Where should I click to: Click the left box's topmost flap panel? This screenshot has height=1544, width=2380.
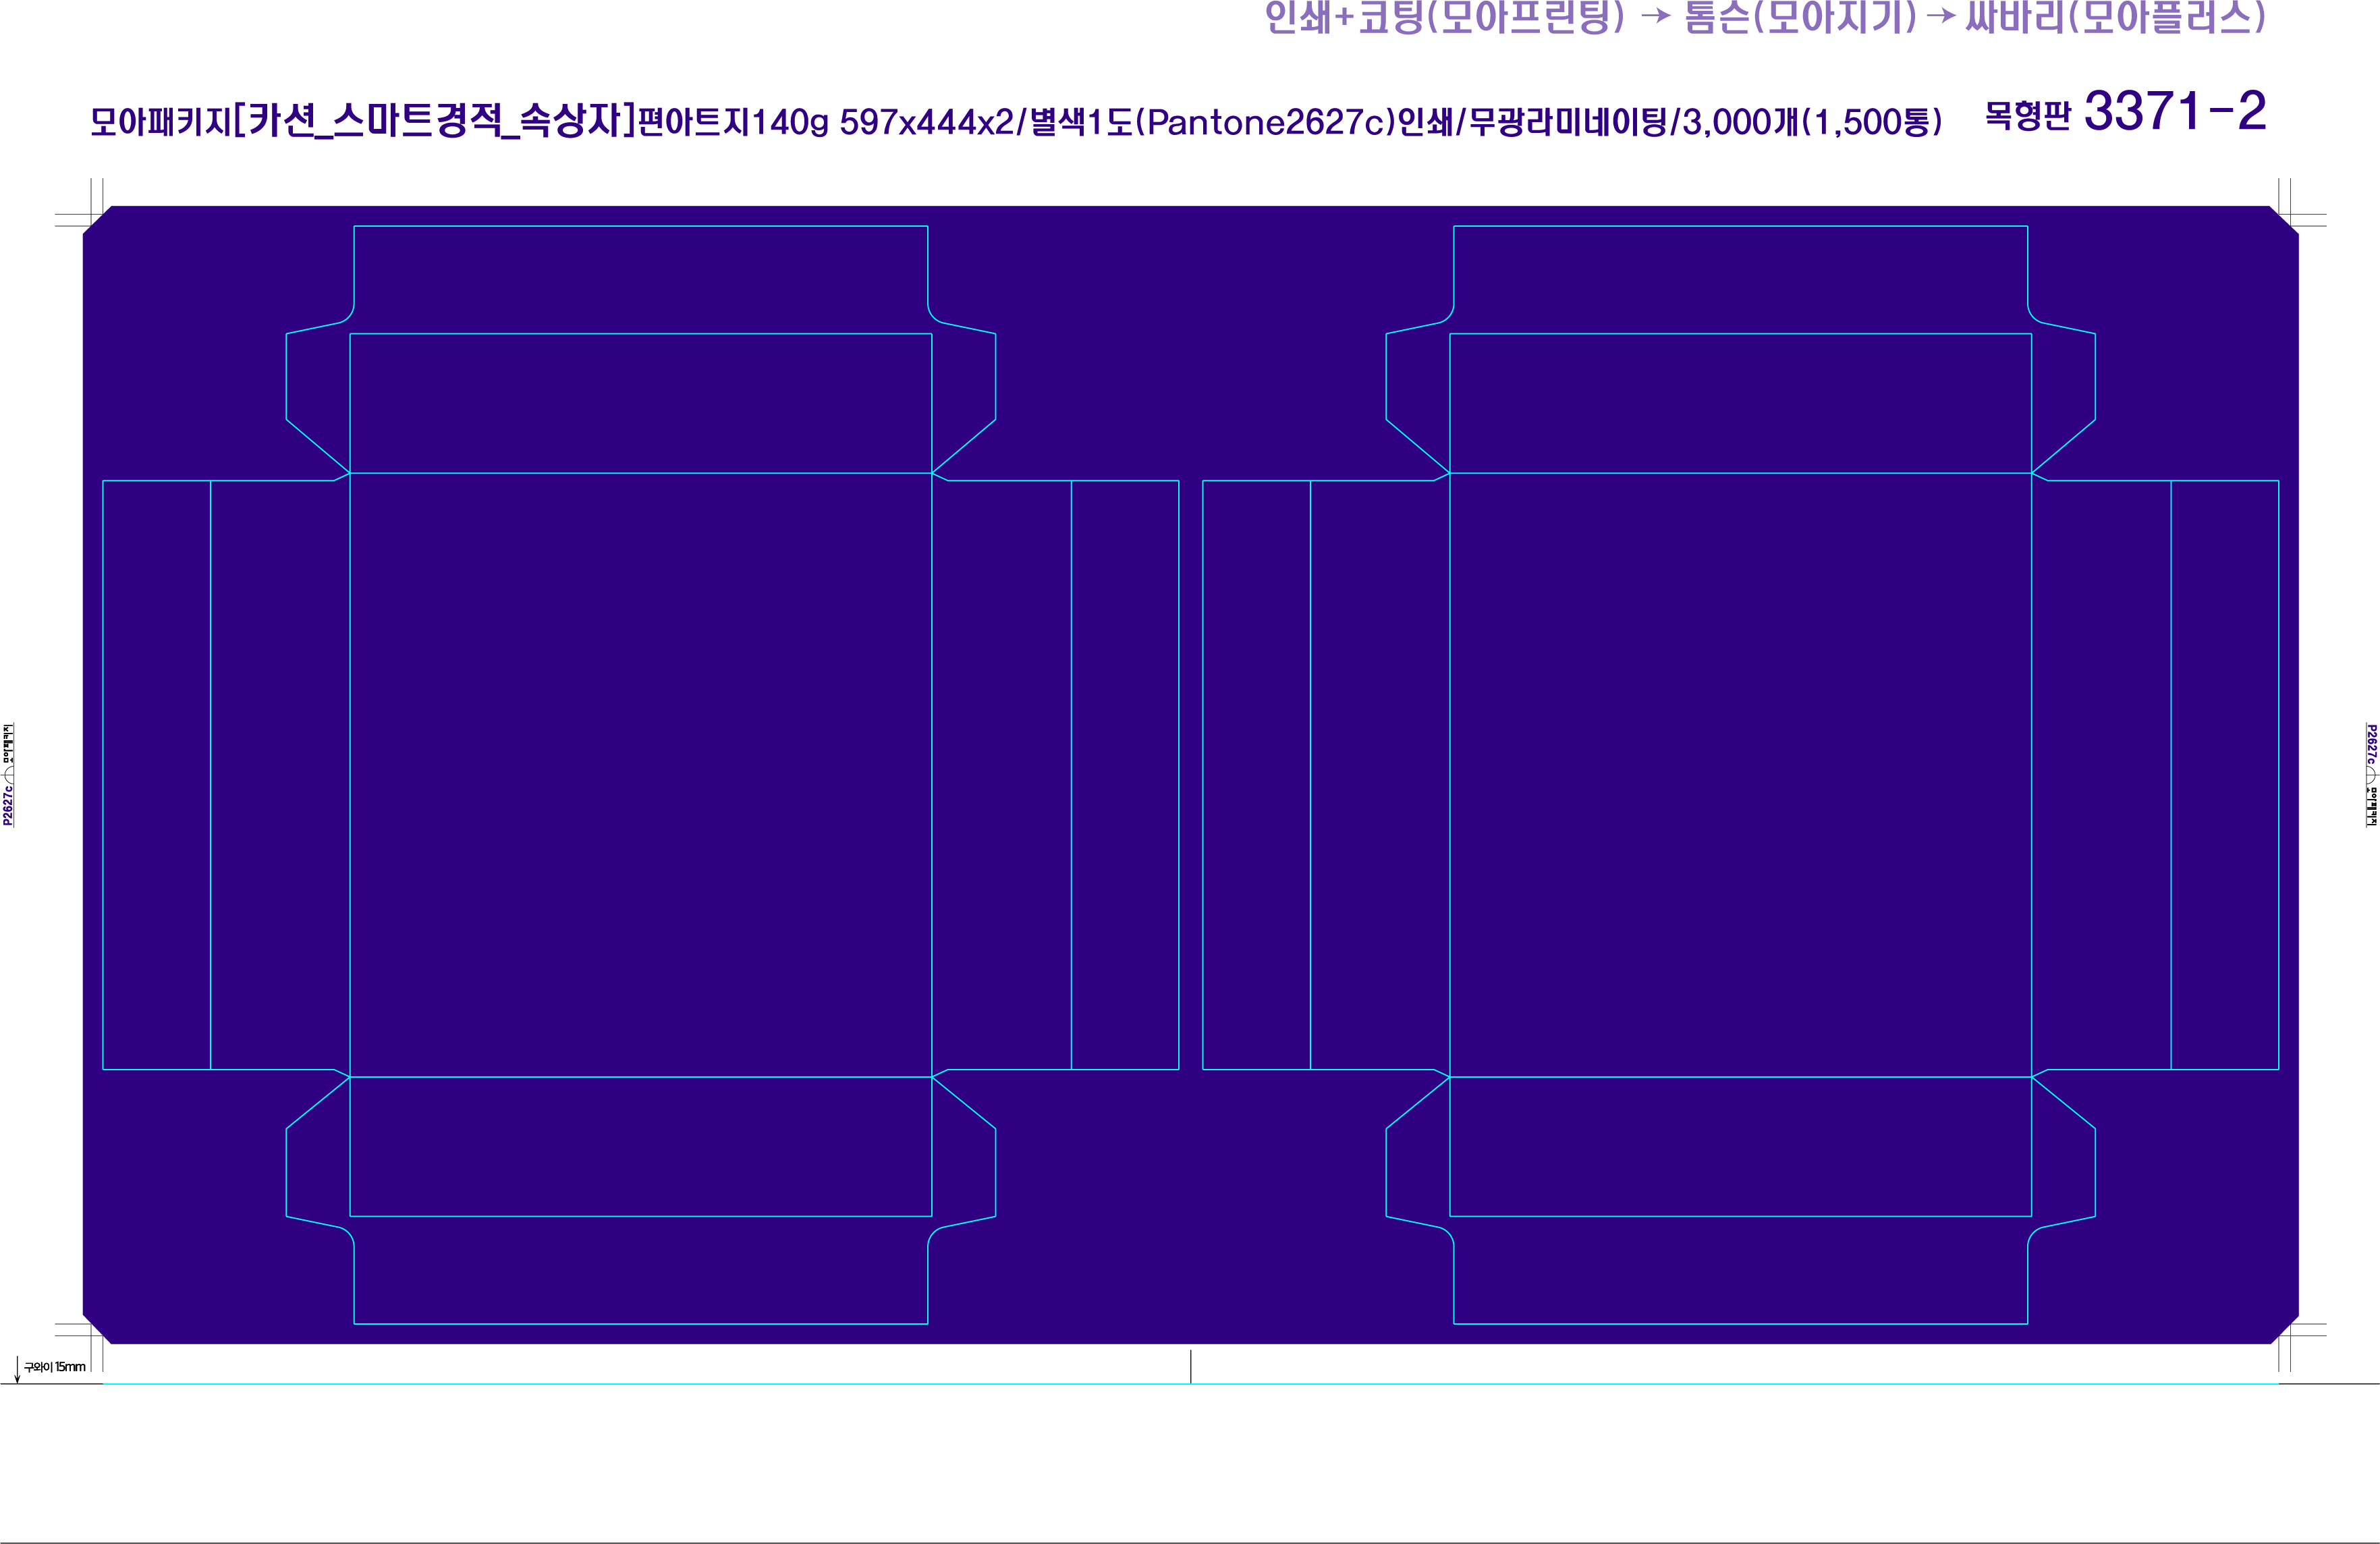coord(640,279)
